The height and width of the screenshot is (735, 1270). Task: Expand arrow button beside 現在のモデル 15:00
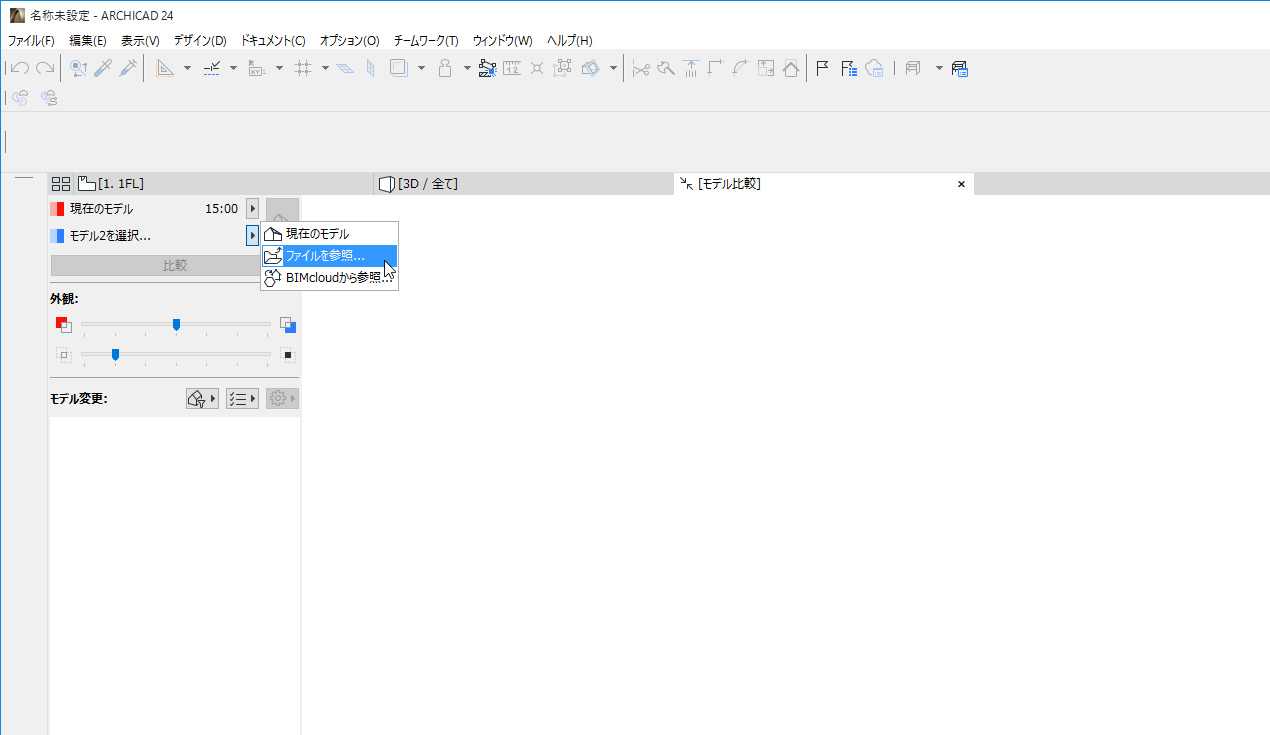[x=252, y=209]
